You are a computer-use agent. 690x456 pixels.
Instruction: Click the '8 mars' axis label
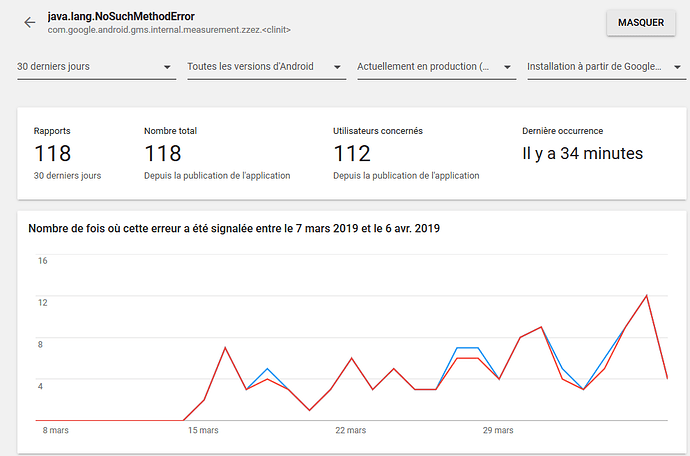point(55,430)
